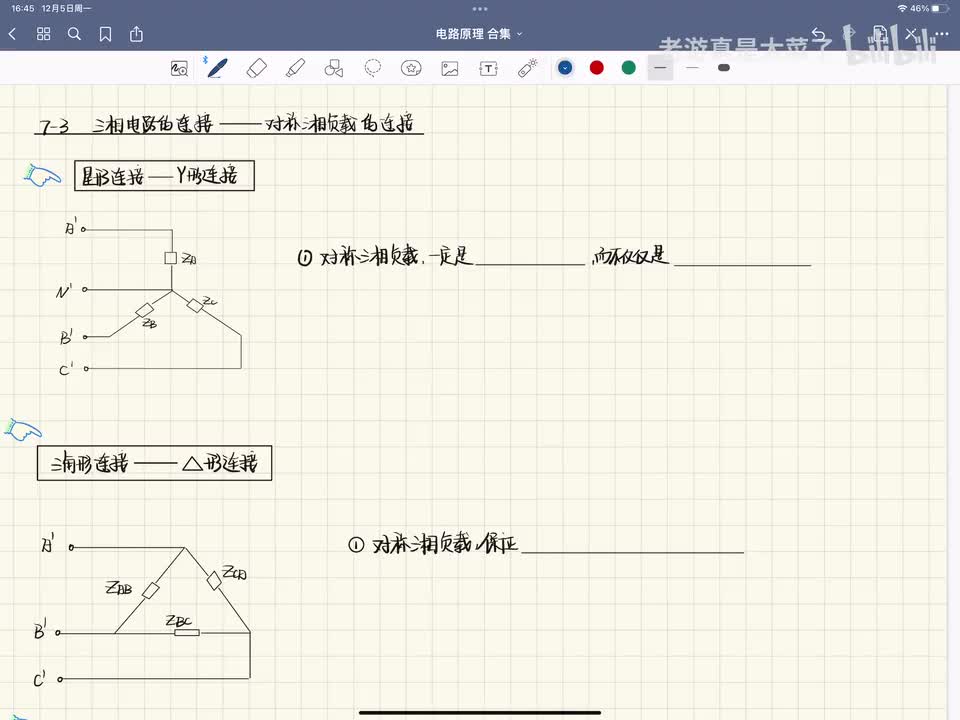
Task: Open the search magnifier in top bar
Action: click(74, 34)
